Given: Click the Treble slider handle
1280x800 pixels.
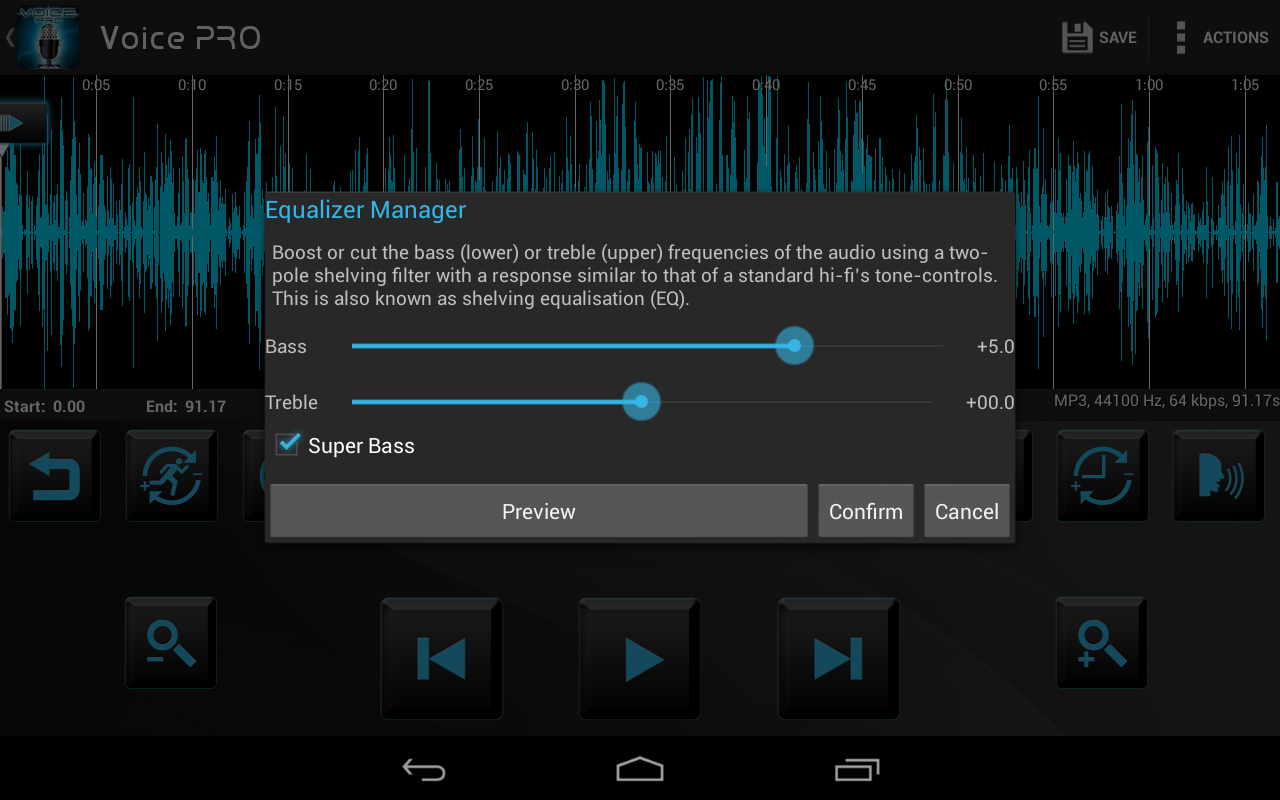Looking at the screenshot, I should (641, 402).
